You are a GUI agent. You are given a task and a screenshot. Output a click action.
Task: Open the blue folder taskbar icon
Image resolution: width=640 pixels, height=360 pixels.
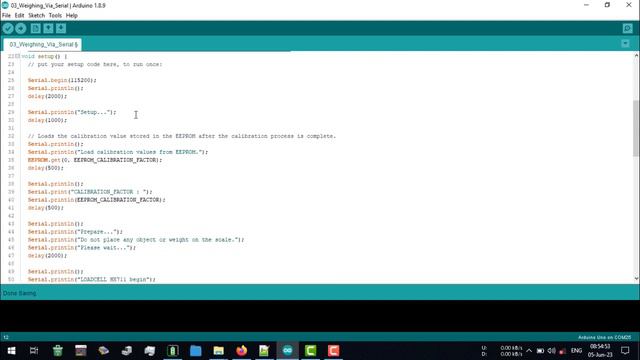(x=196, y=351)
